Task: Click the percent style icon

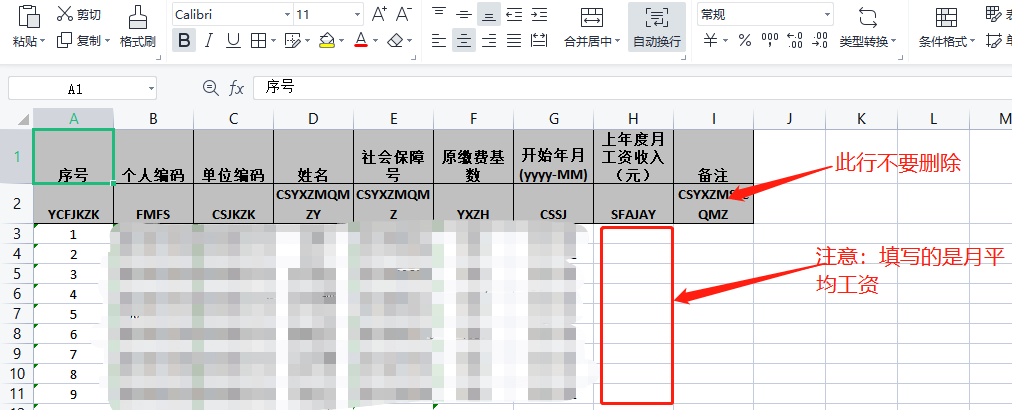Action: point(744,41)
